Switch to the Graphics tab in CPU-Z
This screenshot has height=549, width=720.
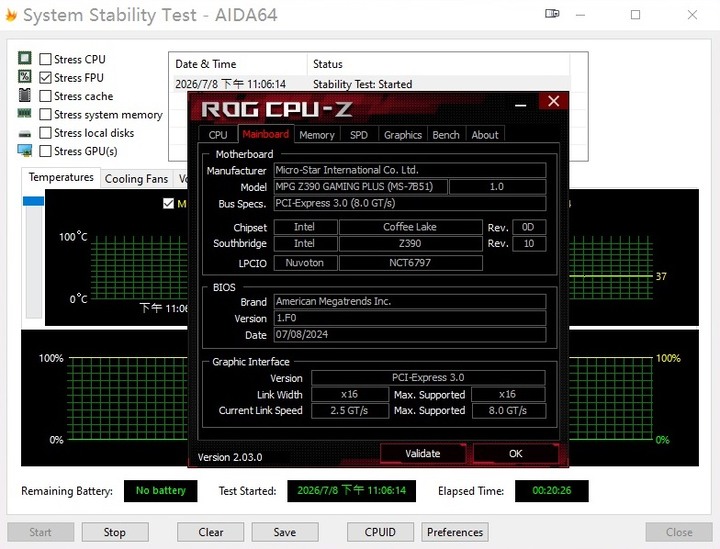(403, 135)
